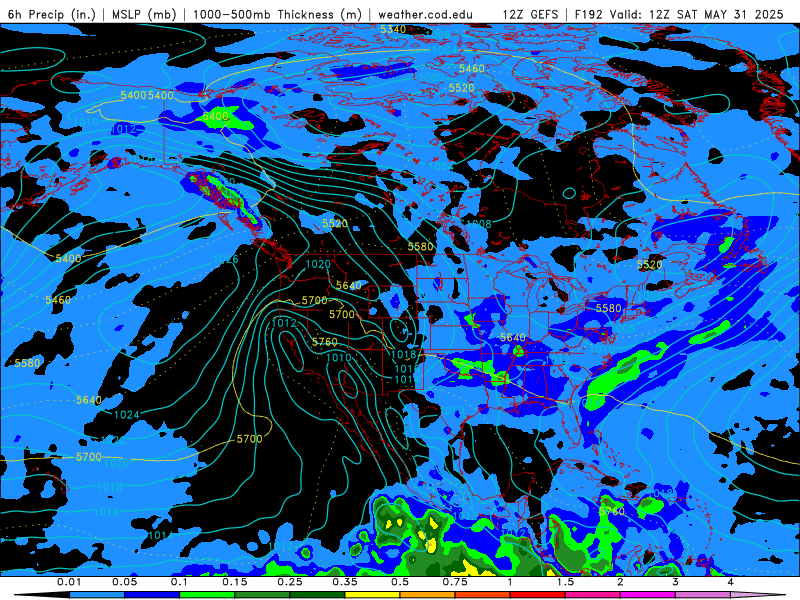Click the 'MSLP (mb)' header label

[144, 14]
